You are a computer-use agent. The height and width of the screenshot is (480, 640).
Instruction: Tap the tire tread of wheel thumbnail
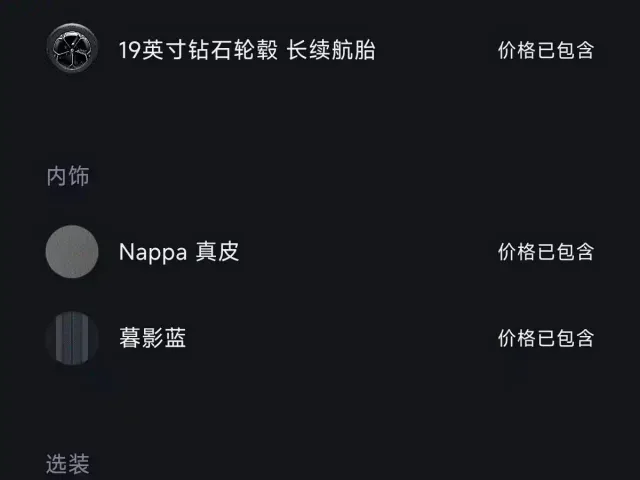pos(51,48)
